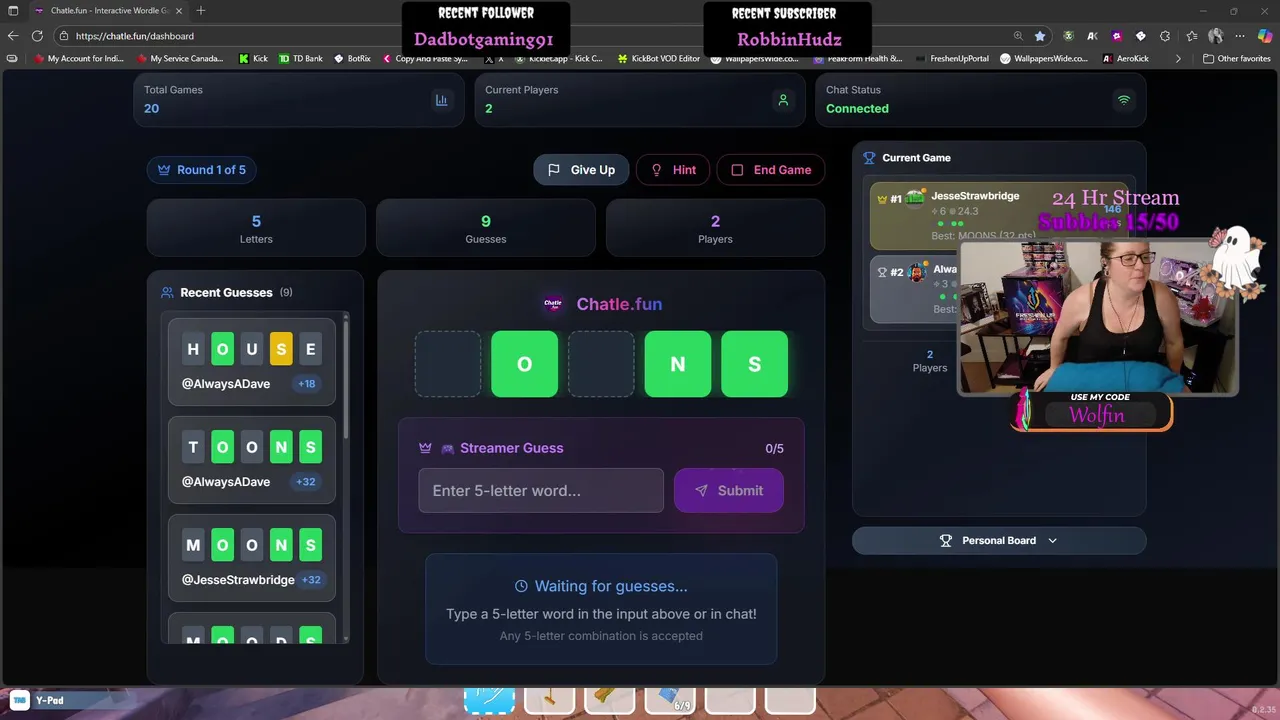Click the Recent Guesses people icon
Image resolution: width=1280 pixels, height=720 pixels.
[167, 293]
